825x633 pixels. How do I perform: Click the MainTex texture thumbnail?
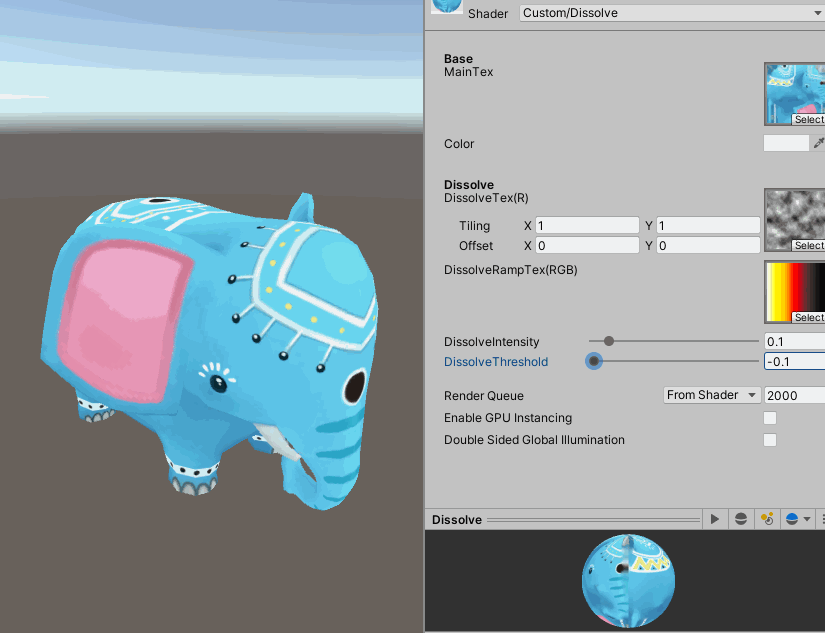794,94
